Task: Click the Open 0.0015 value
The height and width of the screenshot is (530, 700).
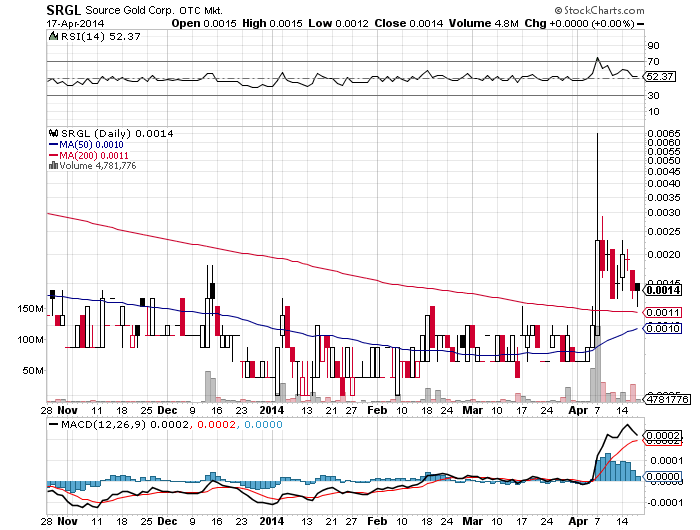Action: pyautogui.click(x=204, y=24)
